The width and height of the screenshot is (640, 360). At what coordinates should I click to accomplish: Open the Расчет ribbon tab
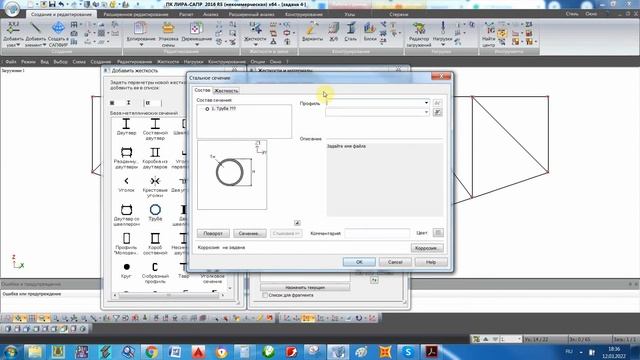click(x=186, y=14)
